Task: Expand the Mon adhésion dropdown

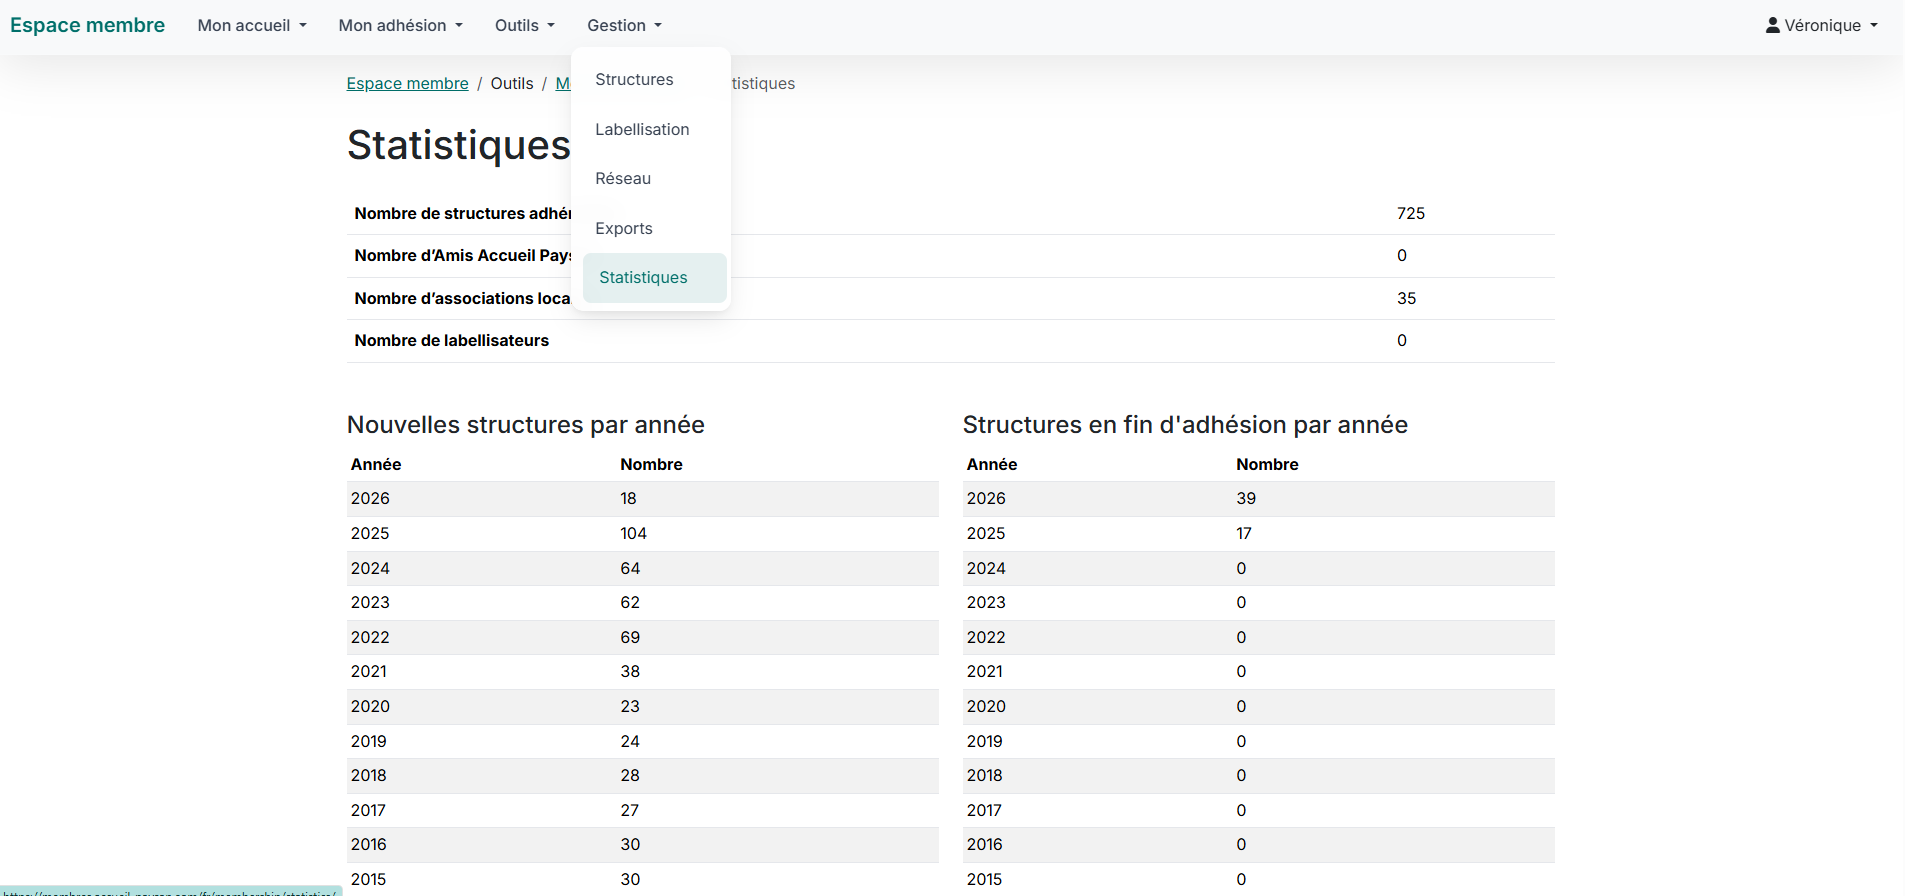Action: click(x=400, y=25)
